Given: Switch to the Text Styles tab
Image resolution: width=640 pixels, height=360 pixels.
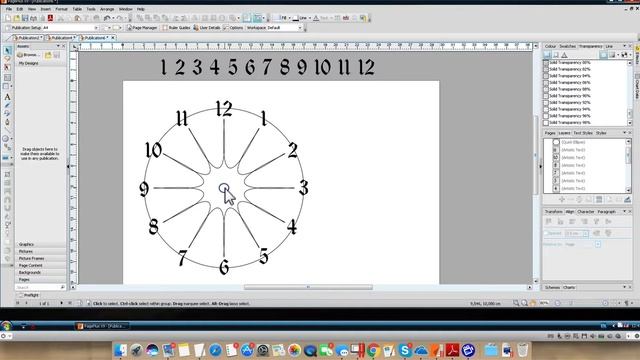Looking at the screenshot, I should pyautogui.click(x=583, y=133).
